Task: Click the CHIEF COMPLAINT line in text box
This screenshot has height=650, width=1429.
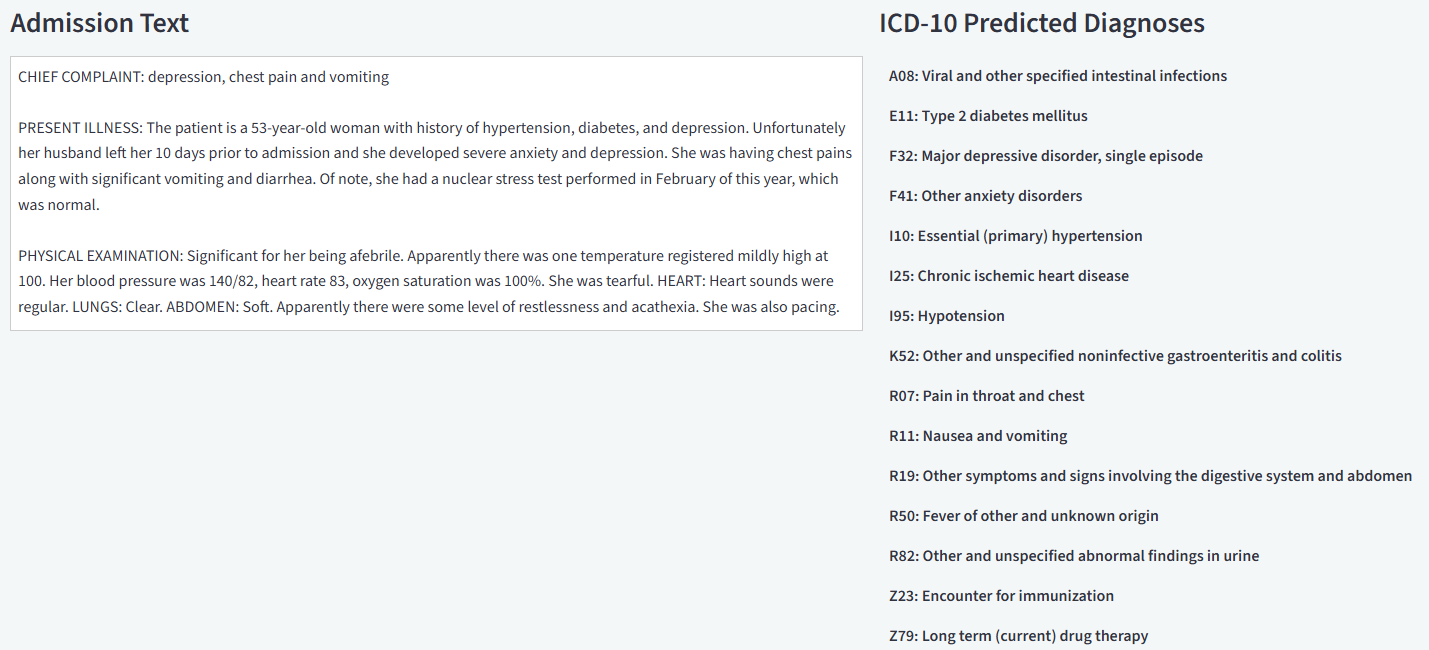Action: tap(203, 77)
